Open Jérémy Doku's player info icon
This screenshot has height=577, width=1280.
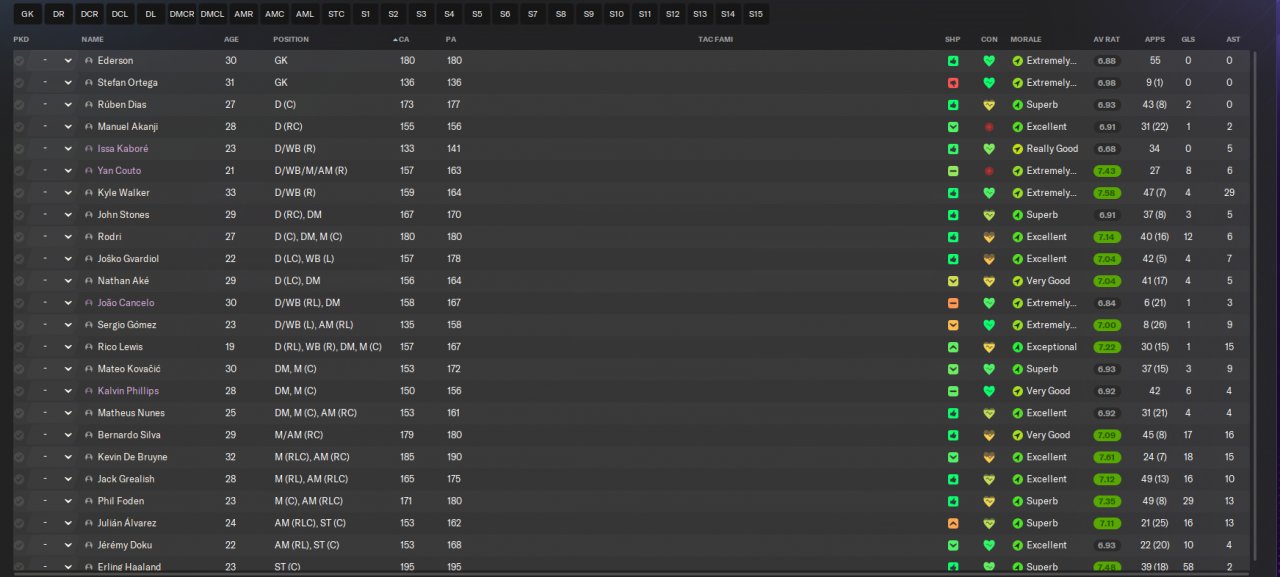89,545
